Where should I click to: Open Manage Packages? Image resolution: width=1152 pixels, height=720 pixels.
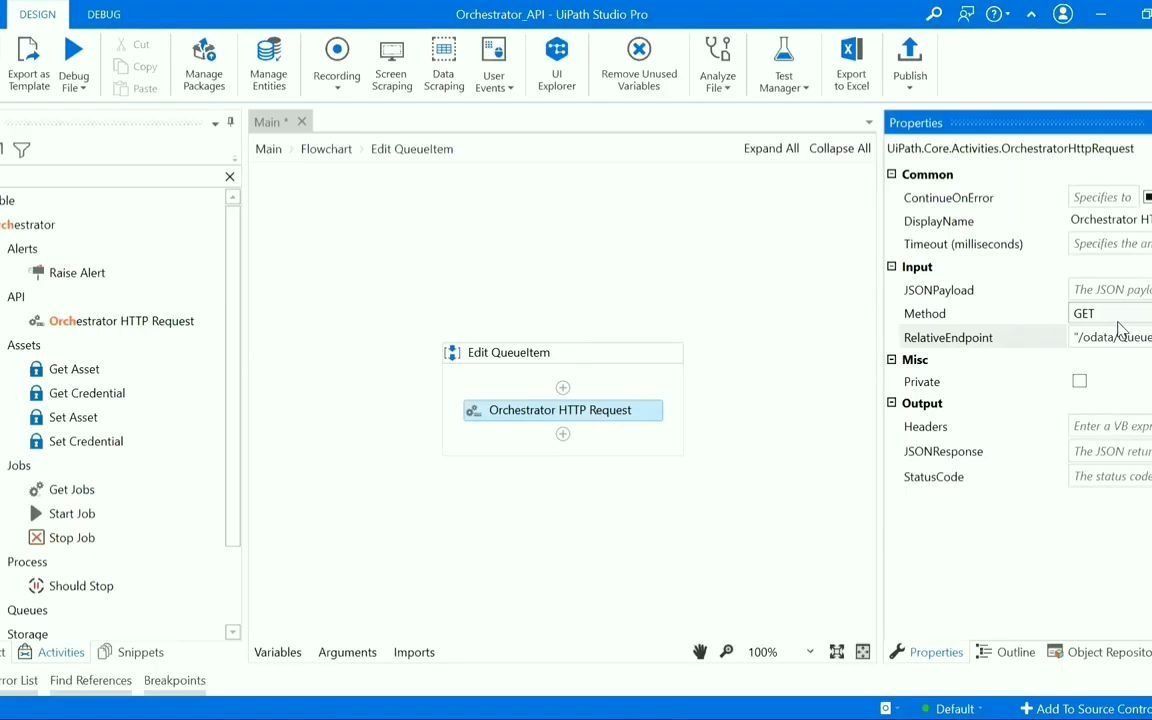coord(204,65)
